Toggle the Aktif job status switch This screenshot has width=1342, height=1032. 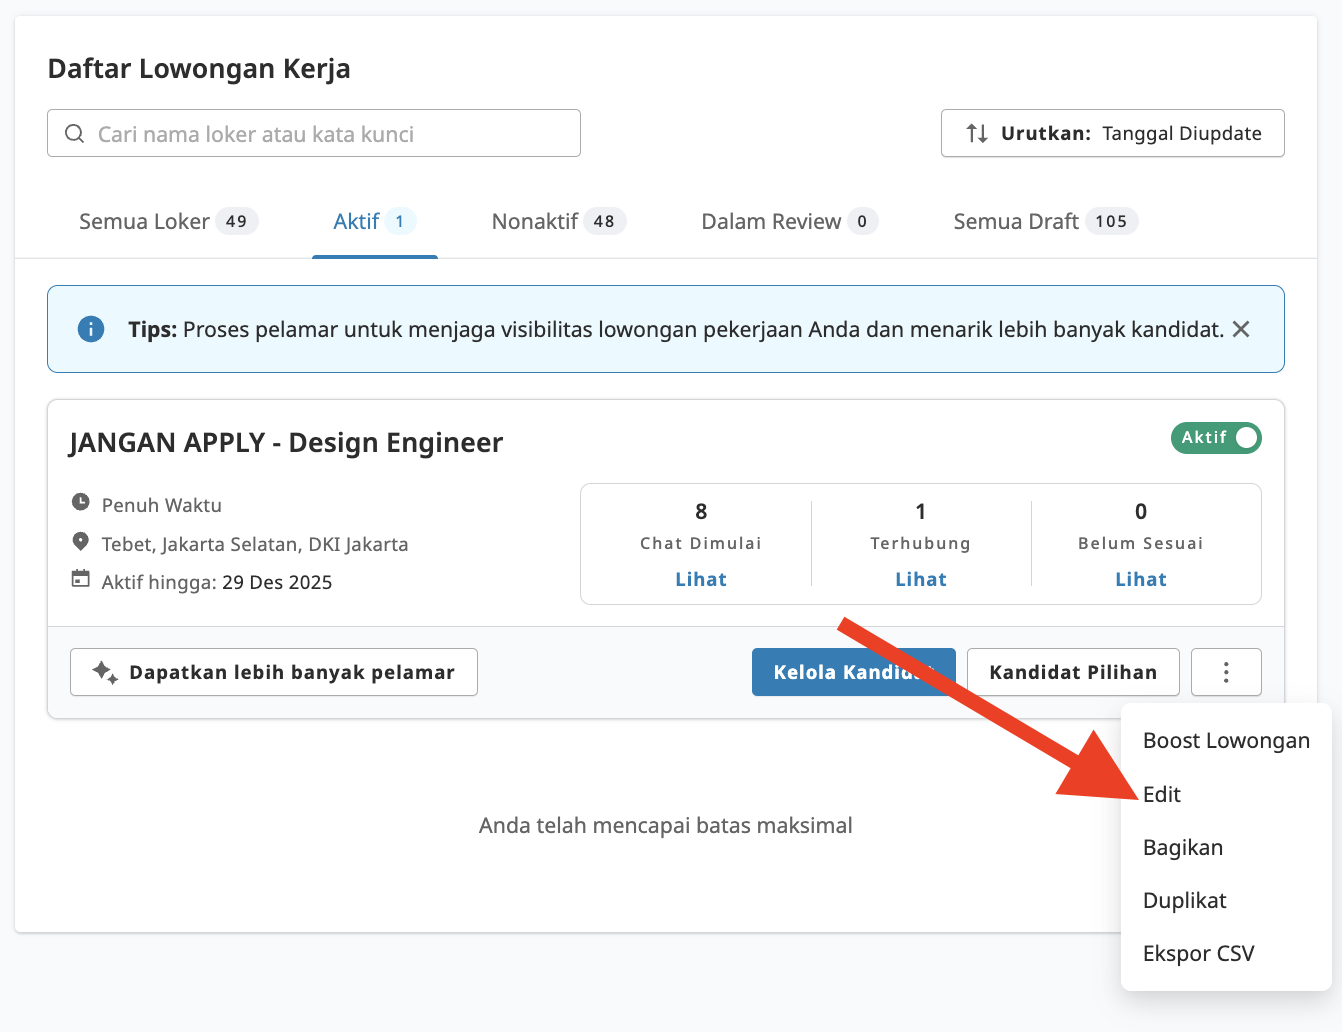(1216, 438)
